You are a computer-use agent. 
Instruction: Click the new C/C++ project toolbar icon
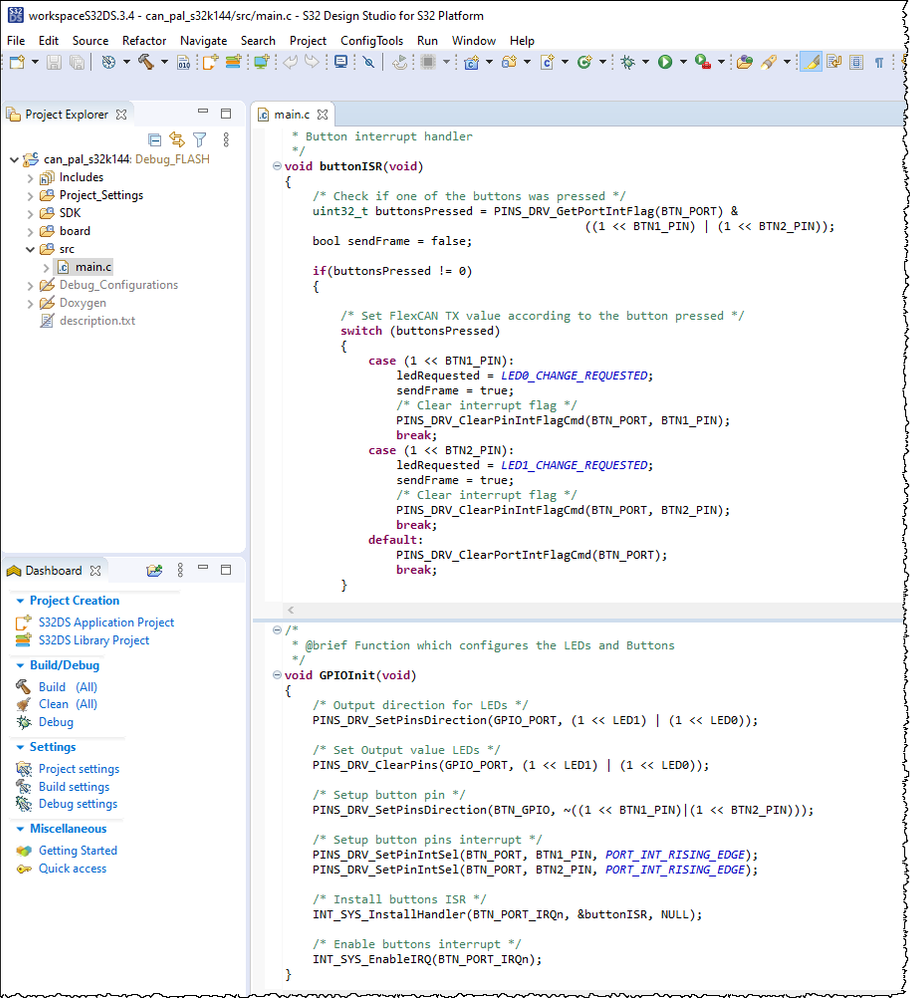(x=472, y=62)
